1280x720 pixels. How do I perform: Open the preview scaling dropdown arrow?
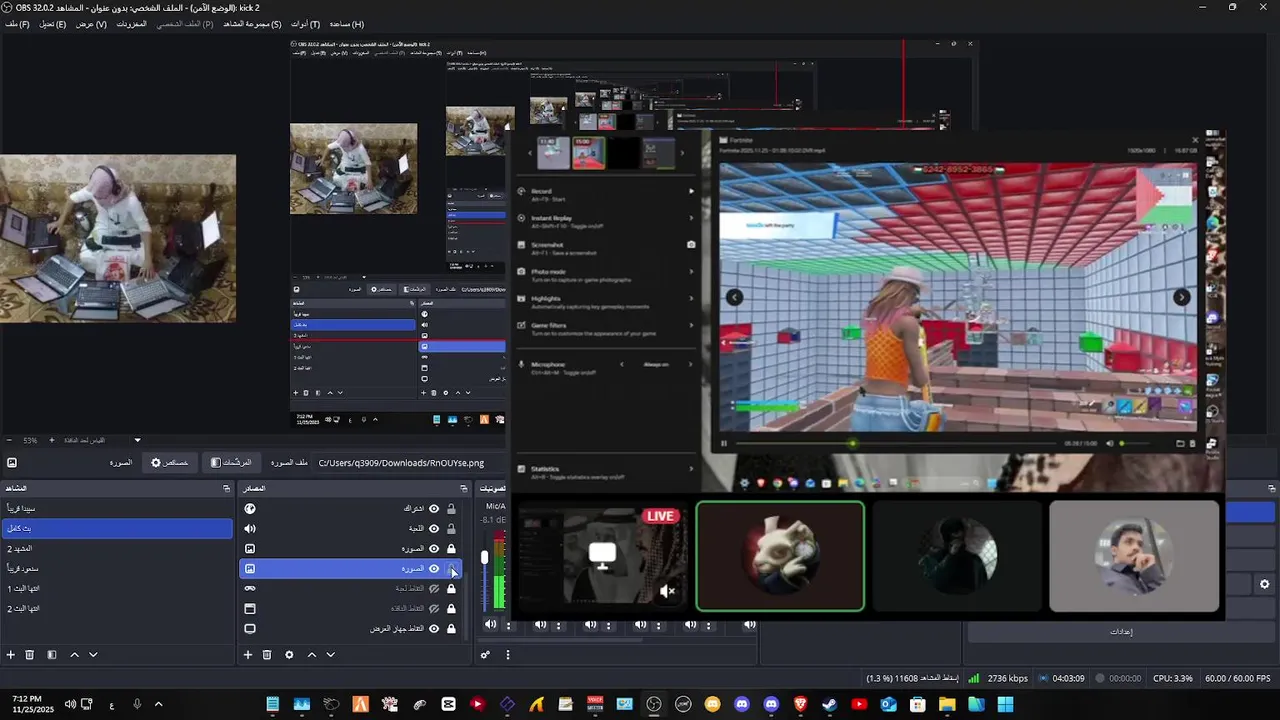click(x=137, y=440)
